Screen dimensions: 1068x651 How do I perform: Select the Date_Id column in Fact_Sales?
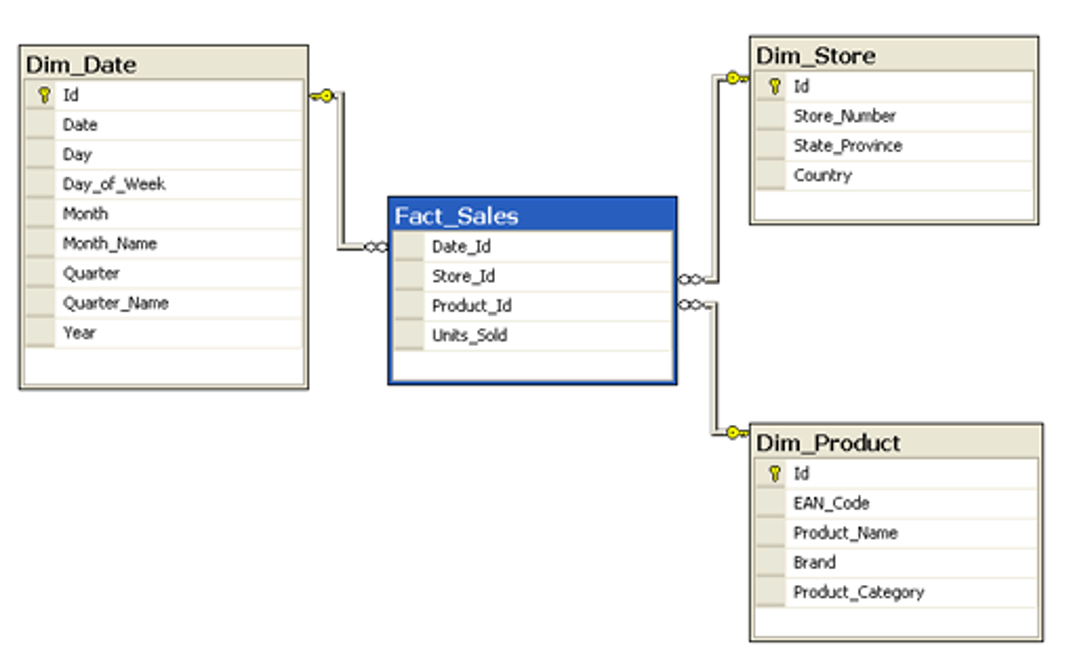click(x=533, y=247)
